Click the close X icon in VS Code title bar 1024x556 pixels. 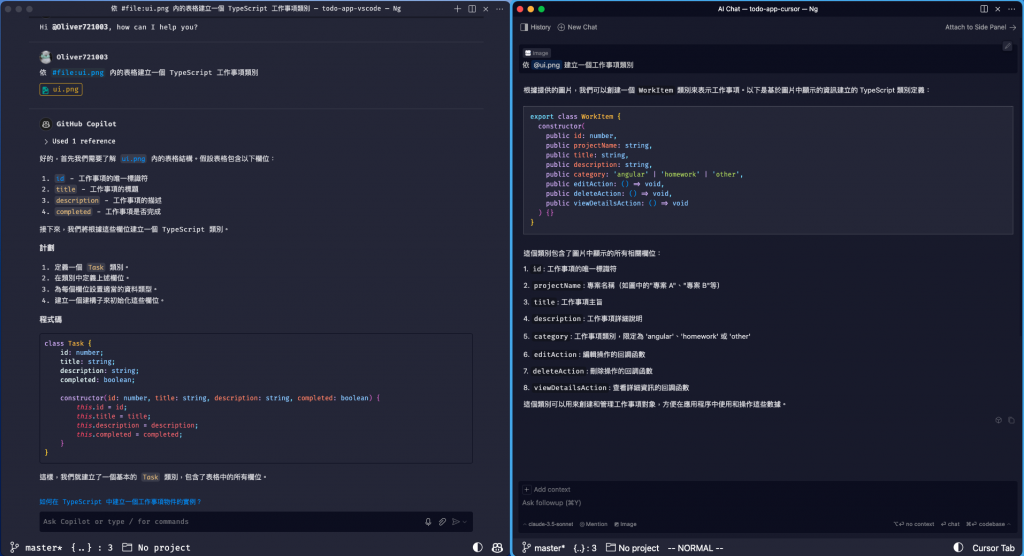(x=485, y=9)
